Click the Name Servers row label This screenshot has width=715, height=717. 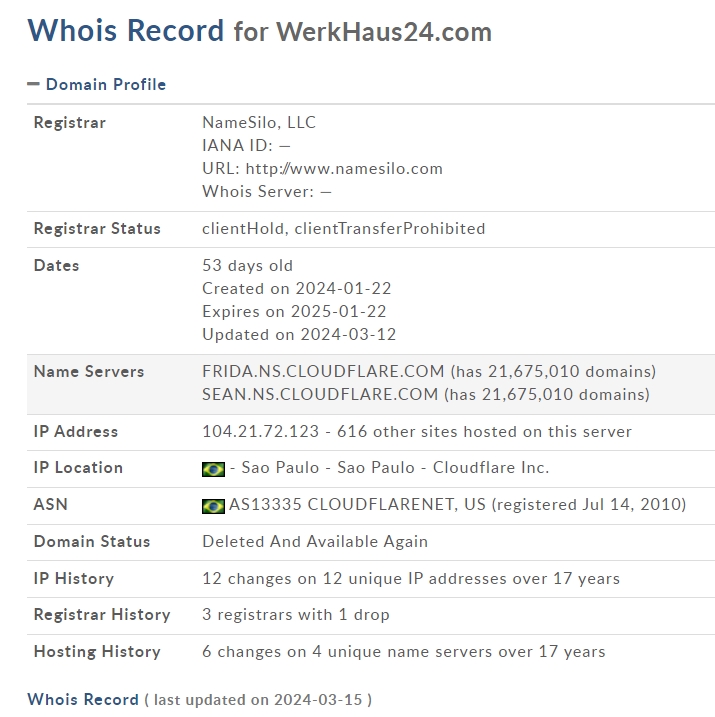[89, 371]
